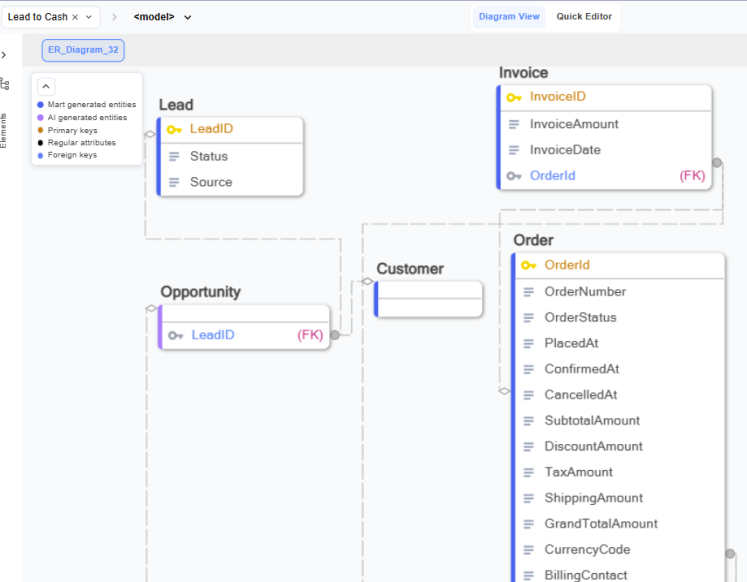Image resolution: width=747 pixels, height=582 pixels.
Task: Select the Lead entity title
Action: [x=176, y=105]
